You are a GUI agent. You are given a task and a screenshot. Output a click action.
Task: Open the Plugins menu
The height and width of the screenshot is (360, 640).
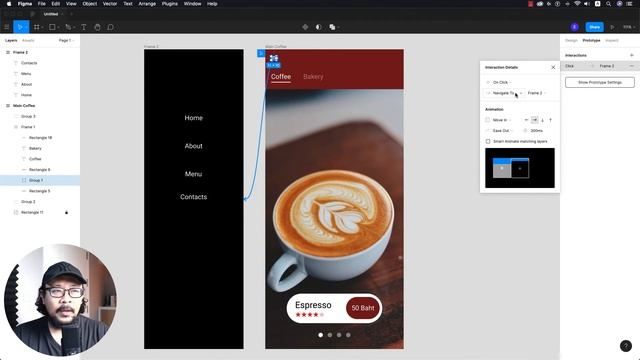[170, 4]
